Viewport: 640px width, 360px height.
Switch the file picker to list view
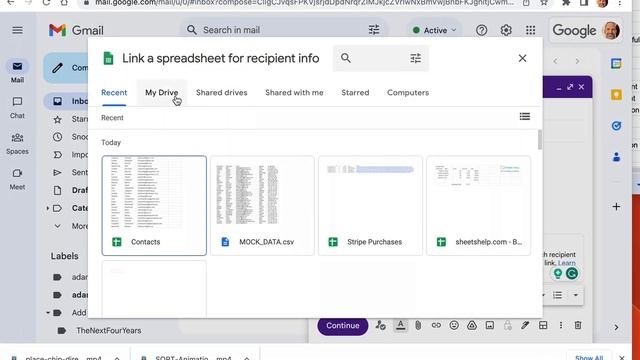524,117
